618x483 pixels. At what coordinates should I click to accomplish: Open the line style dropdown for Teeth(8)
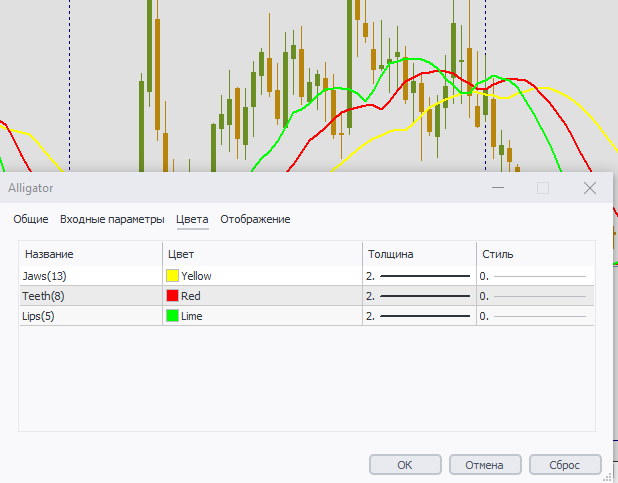pos(533,295)
